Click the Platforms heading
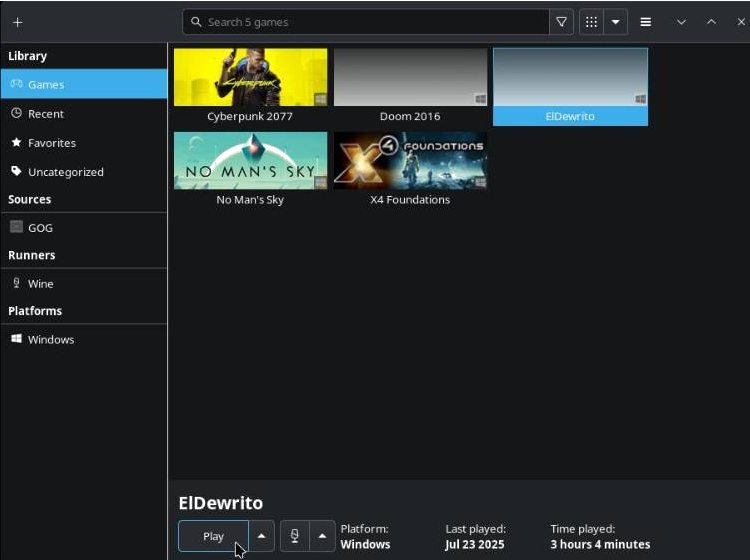The image size is (750, 560). [35, 311]
